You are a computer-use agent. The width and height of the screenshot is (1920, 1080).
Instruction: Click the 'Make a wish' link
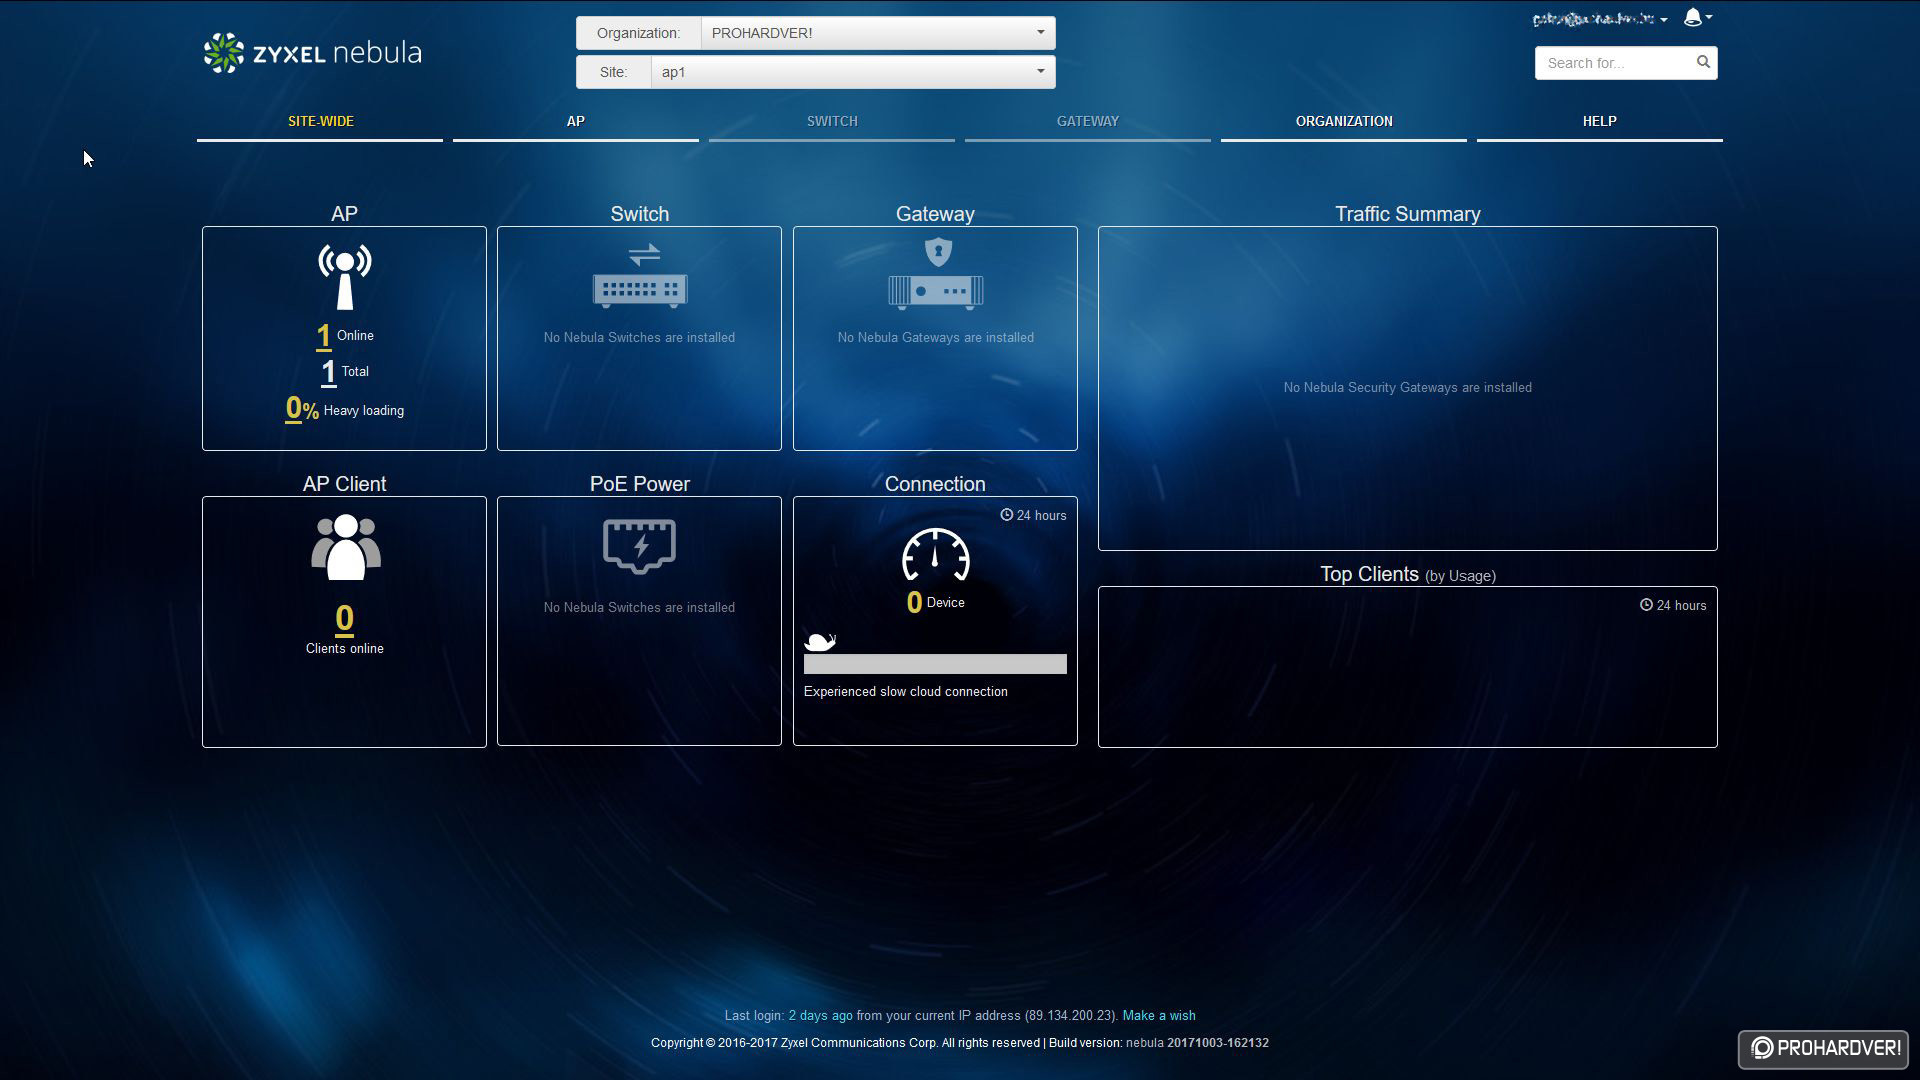[1159, 1015]
